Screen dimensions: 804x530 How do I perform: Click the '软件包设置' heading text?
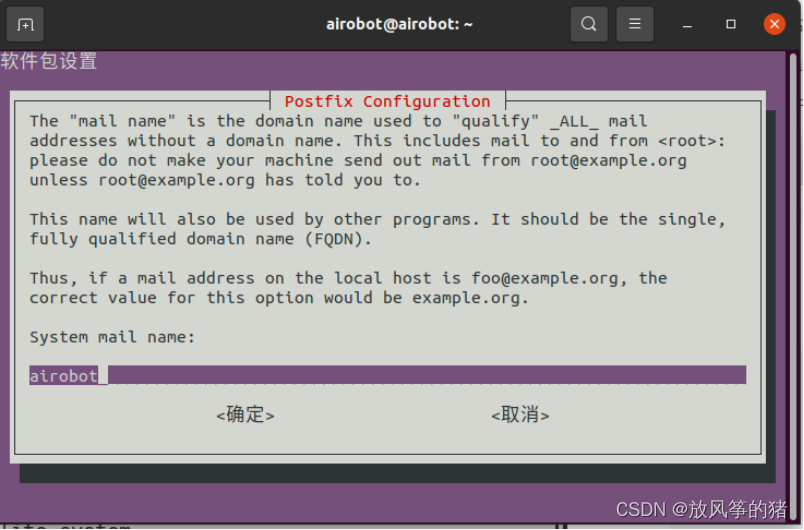coord(49,62)
